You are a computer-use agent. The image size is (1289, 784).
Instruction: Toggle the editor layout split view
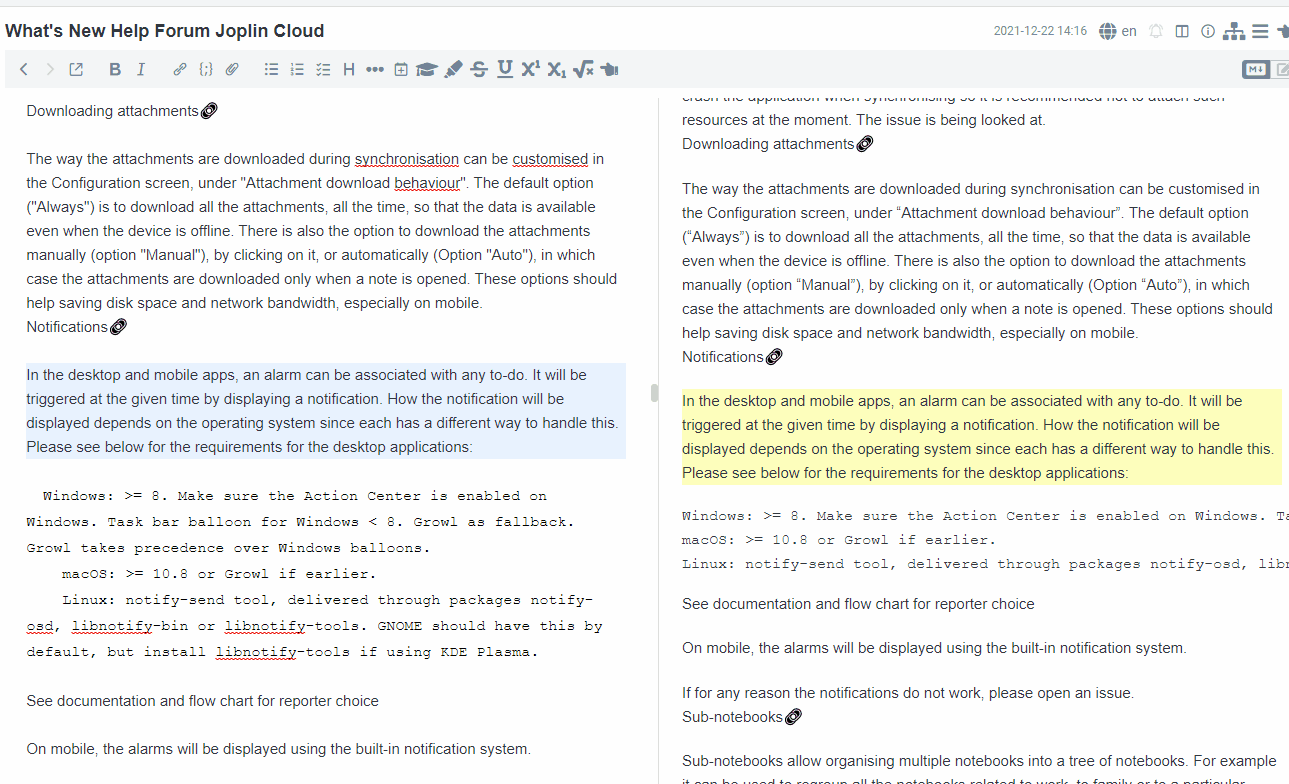(1182, 31)
